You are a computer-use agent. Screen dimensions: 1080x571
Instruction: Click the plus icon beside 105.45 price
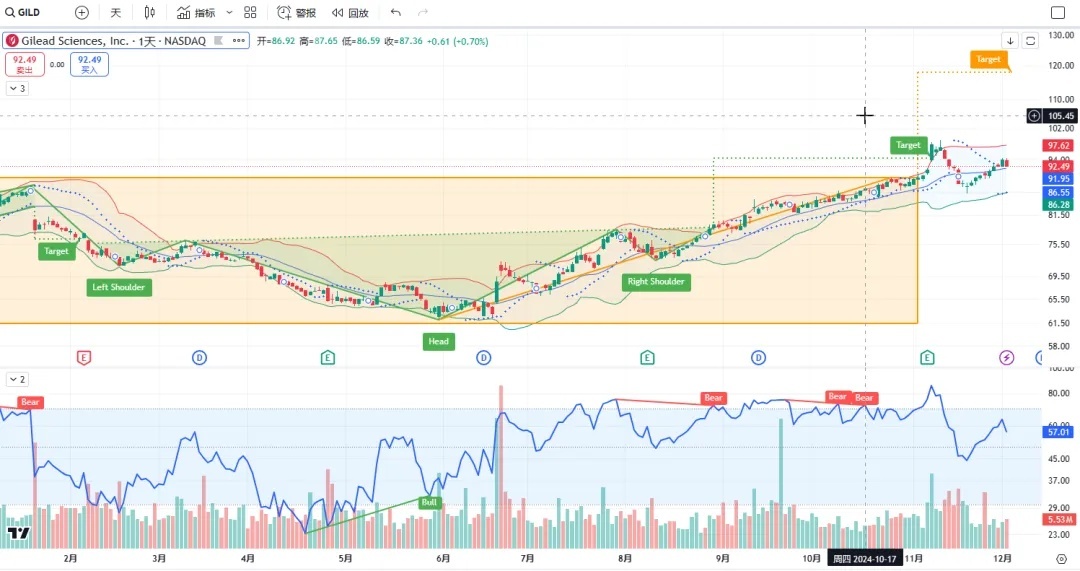pyautogui.click(x=1034, y=116)
